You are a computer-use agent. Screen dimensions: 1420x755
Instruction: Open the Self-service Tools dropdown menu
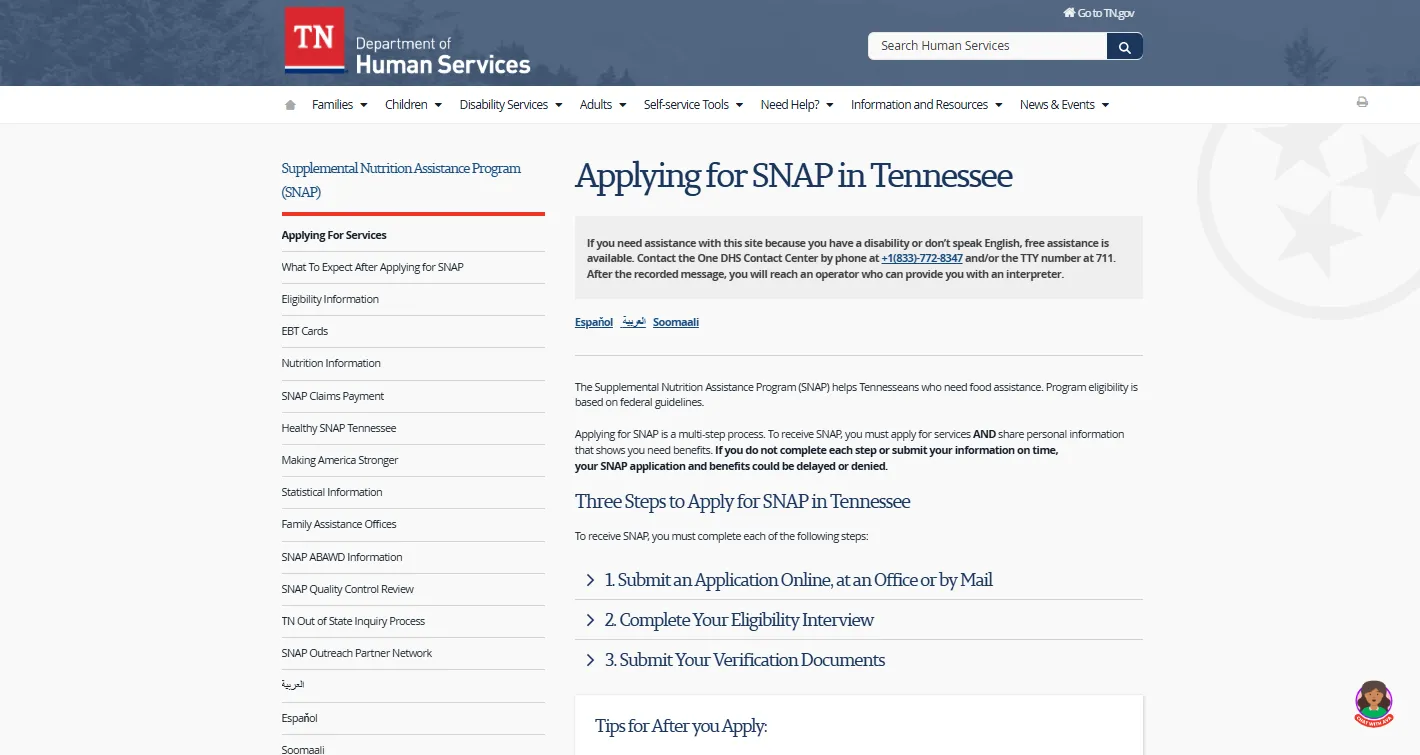click(693, 105)
